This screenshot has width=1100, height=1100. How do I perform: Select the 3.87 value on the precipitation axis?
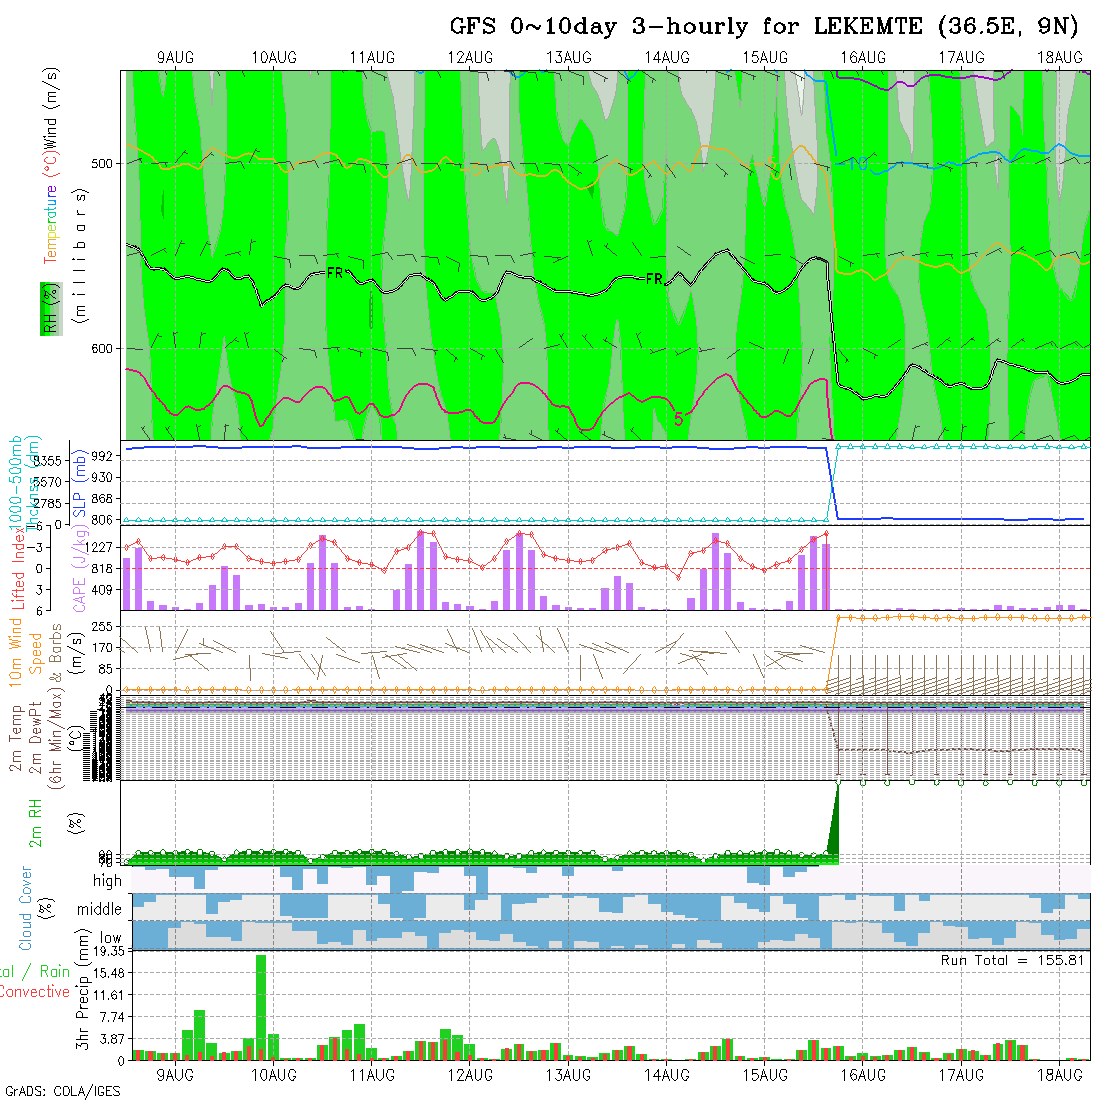point(112,1039)
